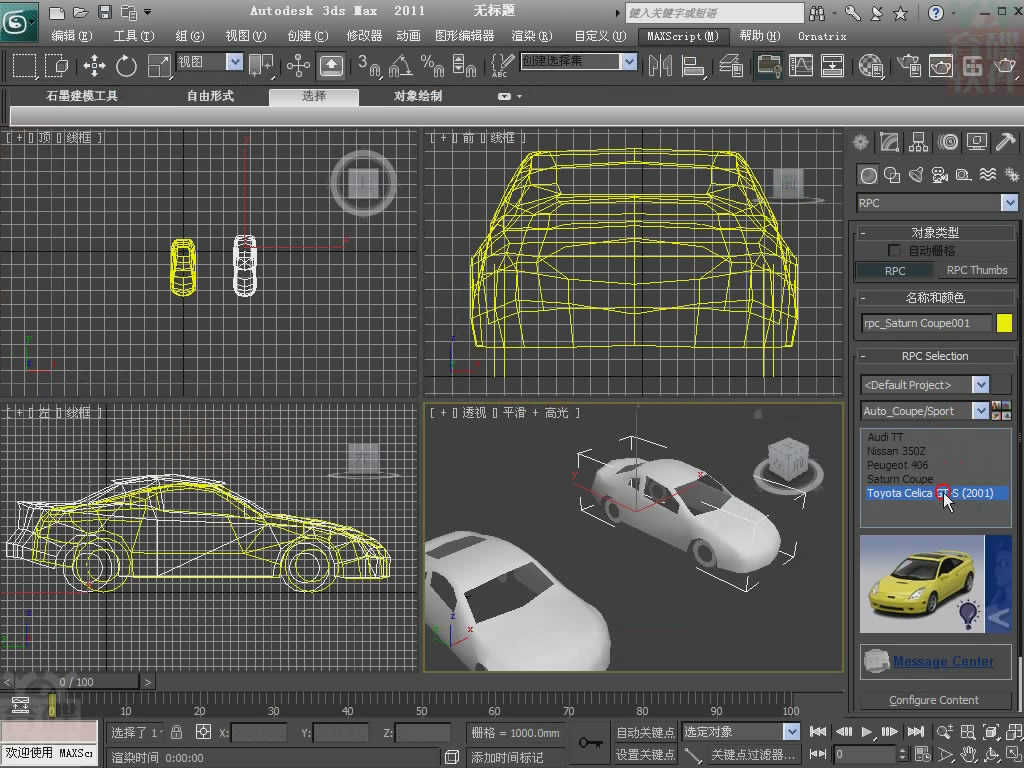Click the Use Pivot Point Center icon
Screen dimensions: 1024x768
261,65
